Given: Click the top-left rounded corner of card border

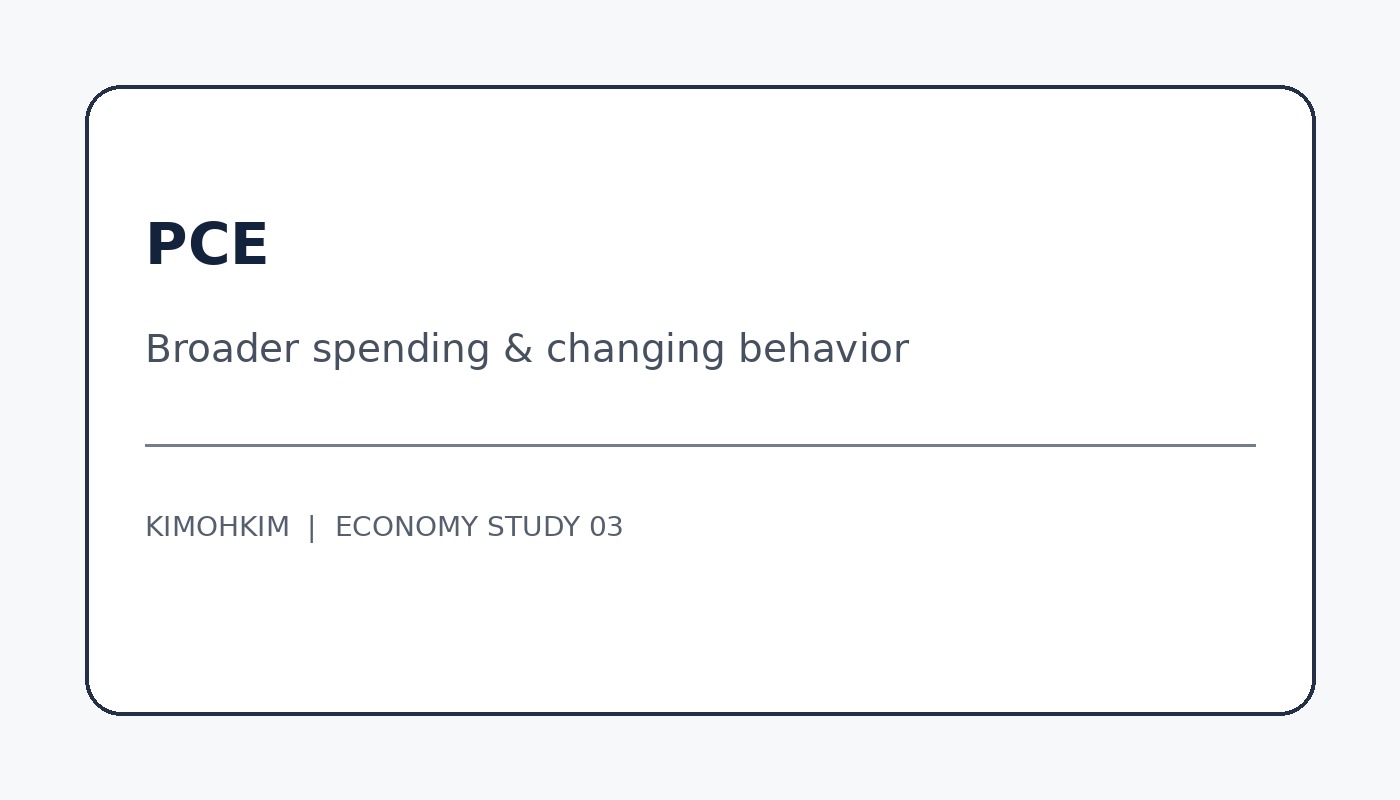Looking at the screenshot, I should (98, 98).
